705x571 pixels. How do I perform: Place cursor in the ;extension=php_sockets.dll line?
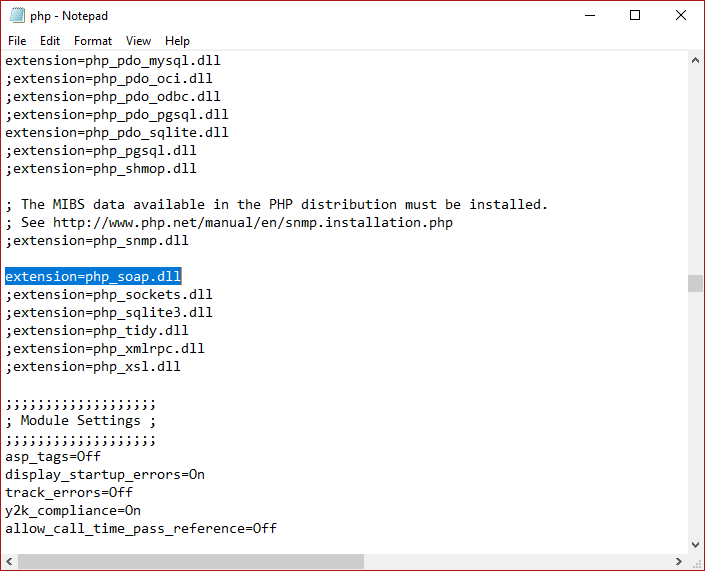point(108,294)
